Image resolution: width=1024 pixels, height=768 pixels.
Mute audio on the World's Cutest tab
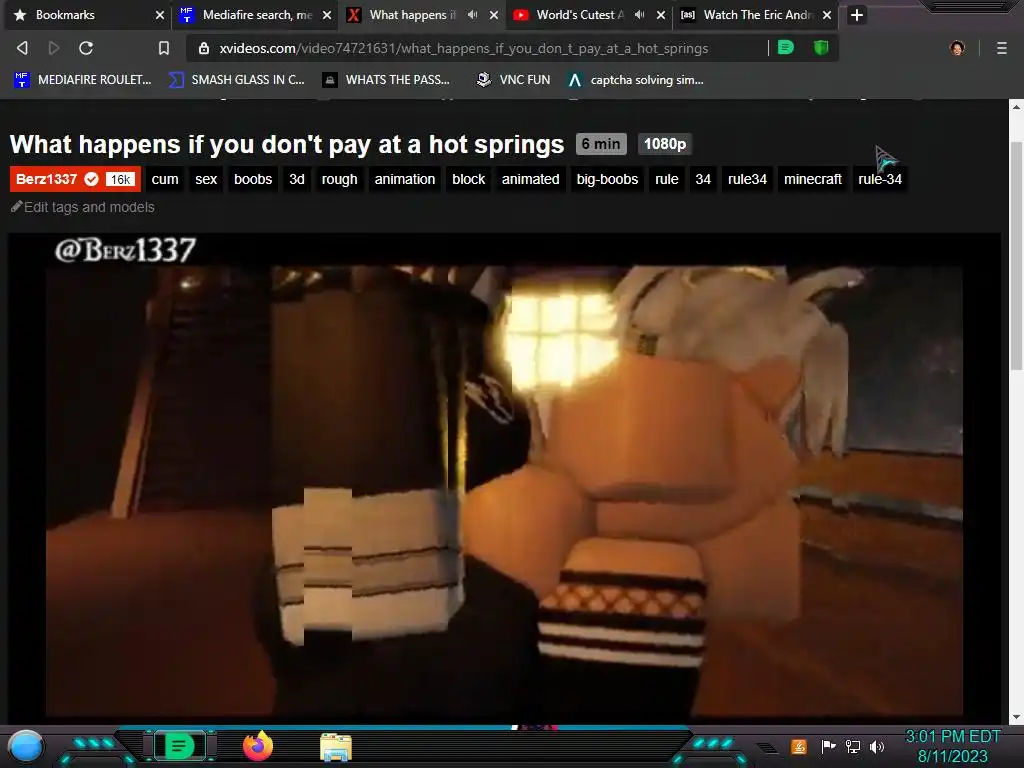tap(639, 14)
